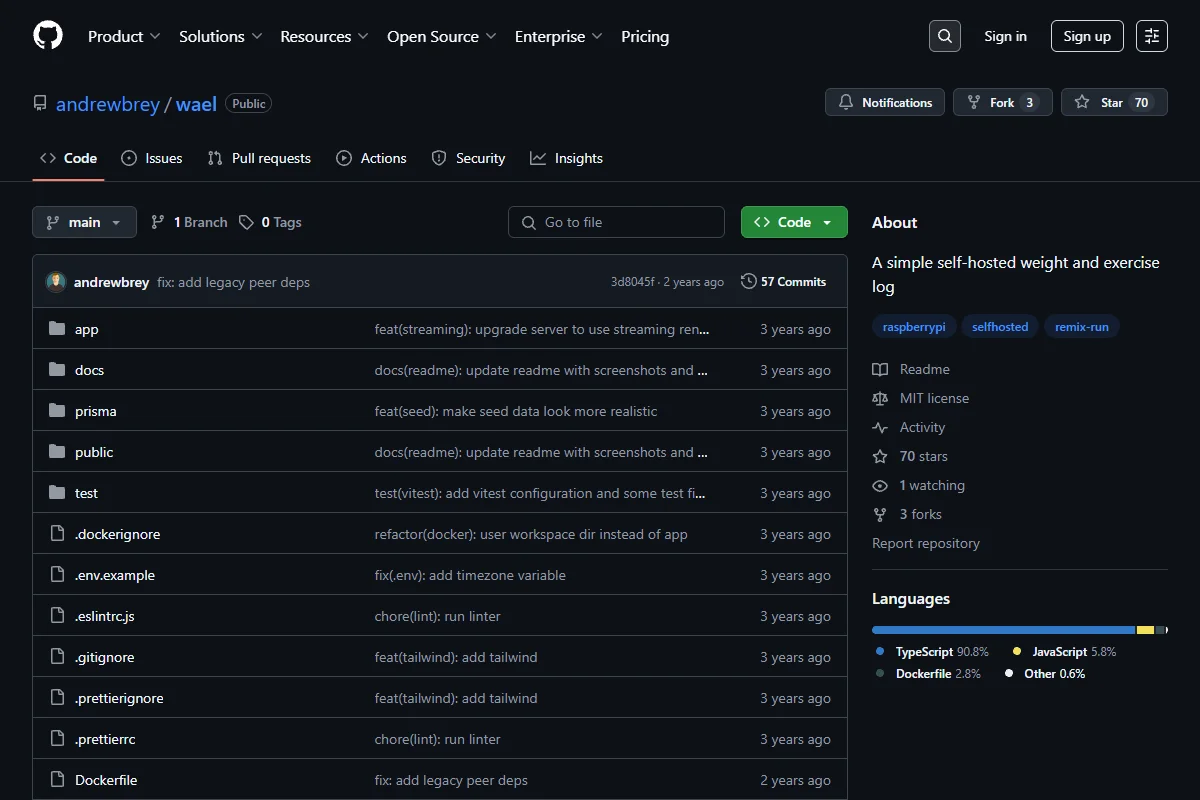The width and height of the screenshot is (1200, 800).
Task: Click the TypeScript segment of language bar
Action: click(1003, 630)
